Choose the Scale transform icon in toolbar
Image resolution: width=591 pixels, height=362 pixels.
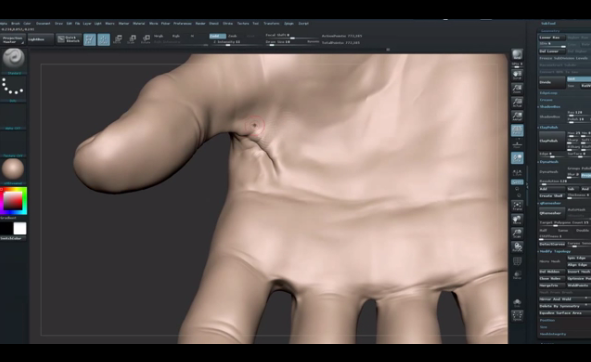coord(132,39)
